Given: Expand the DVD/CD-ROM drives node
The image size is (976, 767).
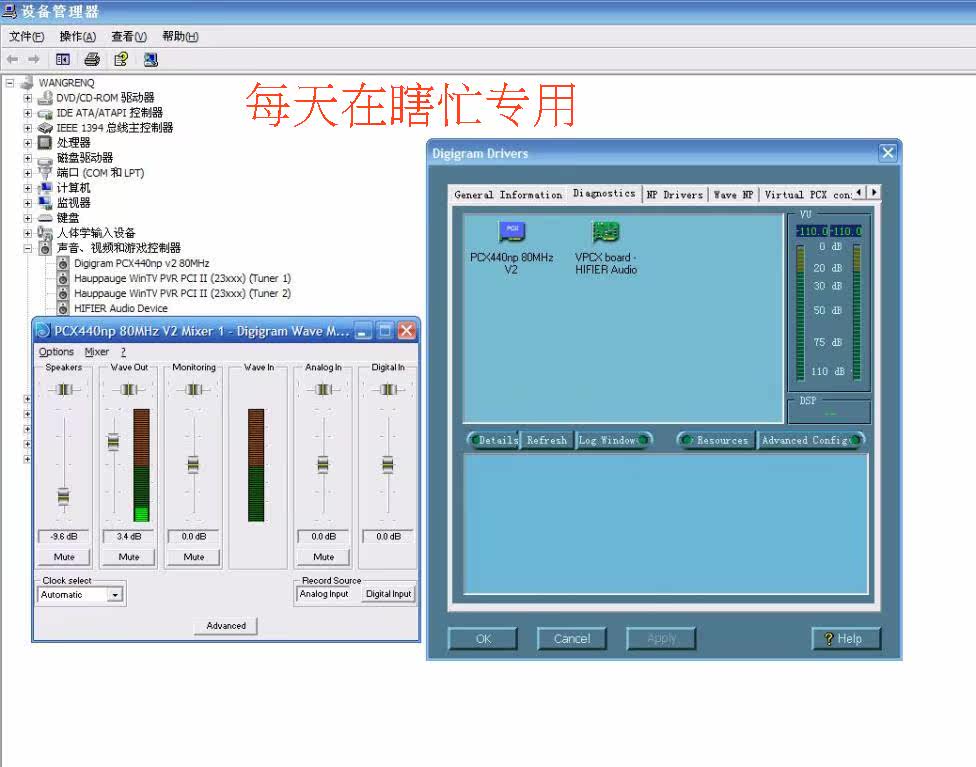Looking at the screenshot, I should click(x=27, y=98).
